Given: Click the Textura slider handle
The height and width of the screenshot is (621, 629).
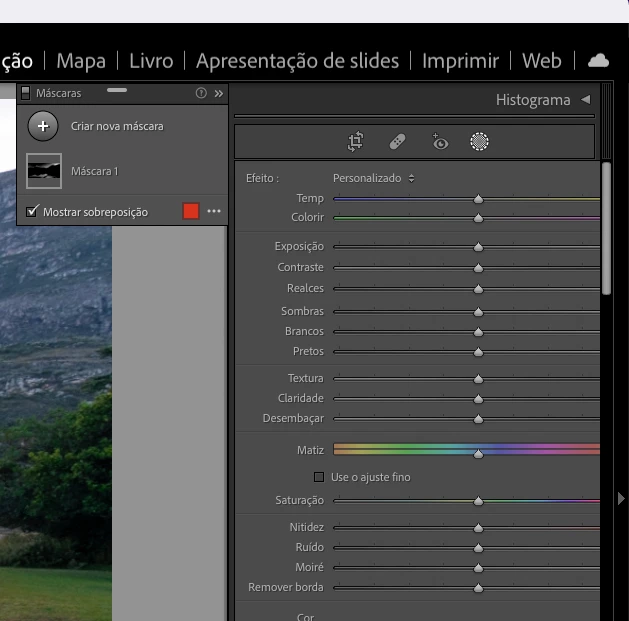Looking at the screenshot, I should coord(478,379).
